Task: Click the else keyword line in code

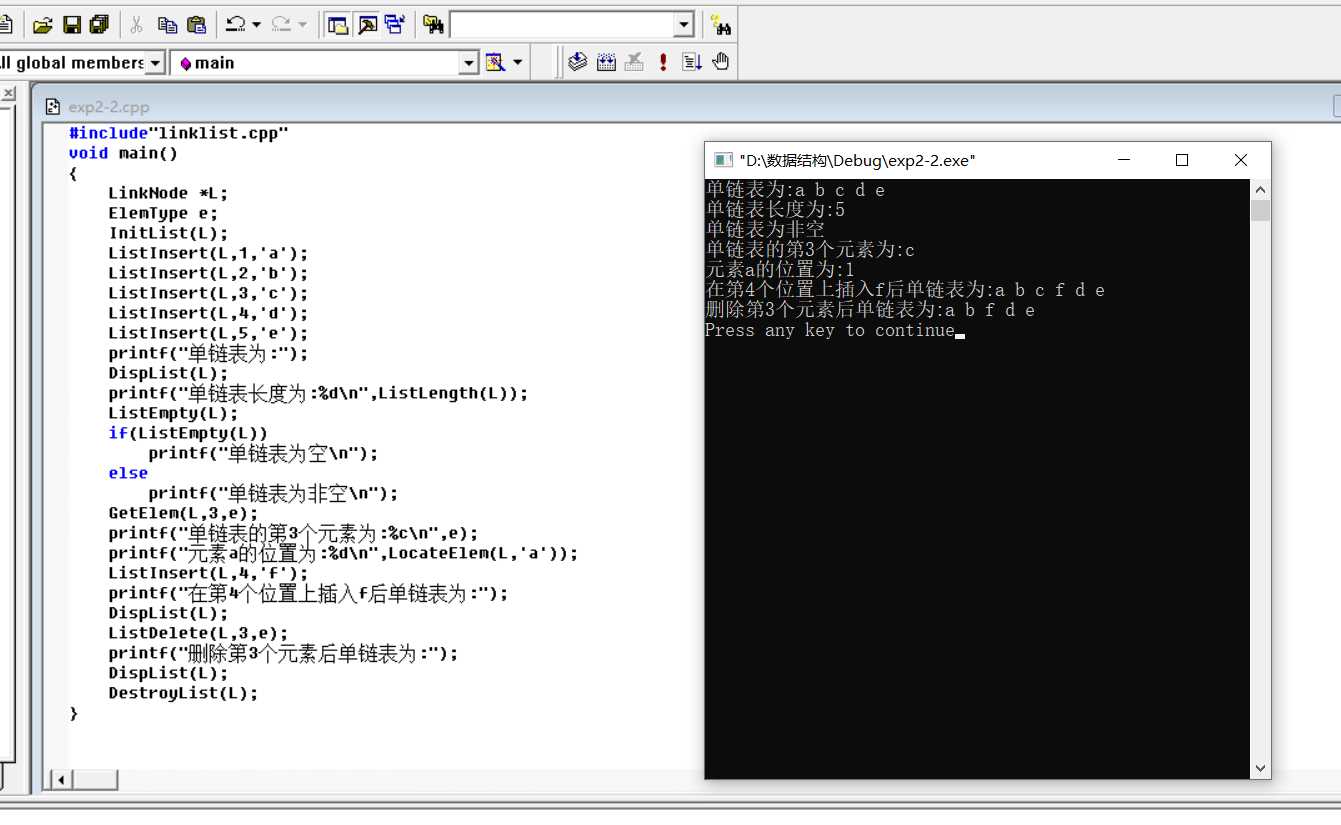Action: click(x=128, y=473)
